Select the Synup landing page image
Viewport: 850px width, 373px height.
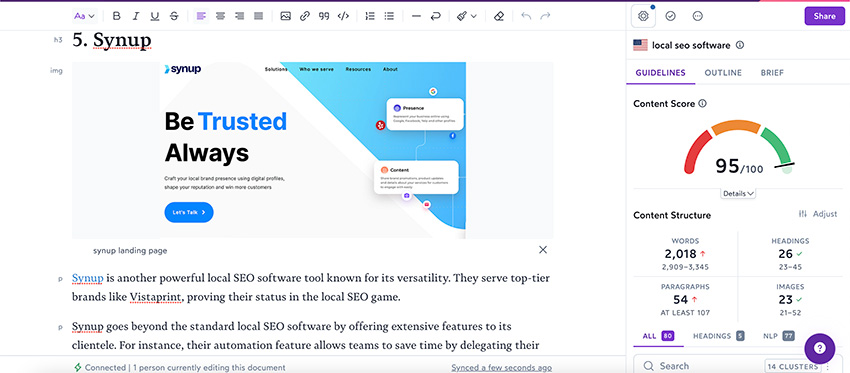pyautogui.click(x=313, y=150)
